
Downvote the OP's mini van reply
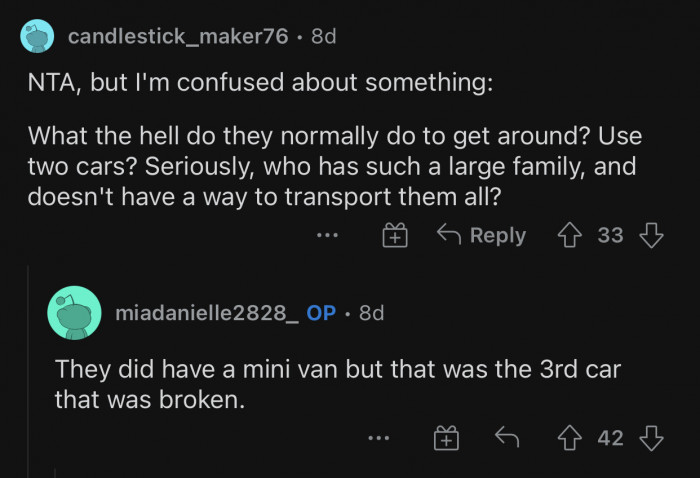[651, 438]
